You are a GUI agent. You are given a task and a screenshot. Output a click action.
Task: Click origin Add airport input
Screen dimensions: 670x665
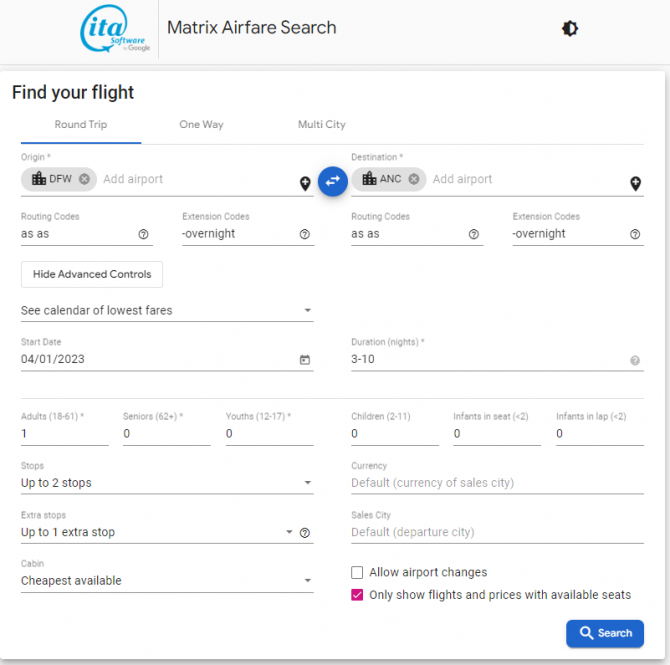[198, 179]
